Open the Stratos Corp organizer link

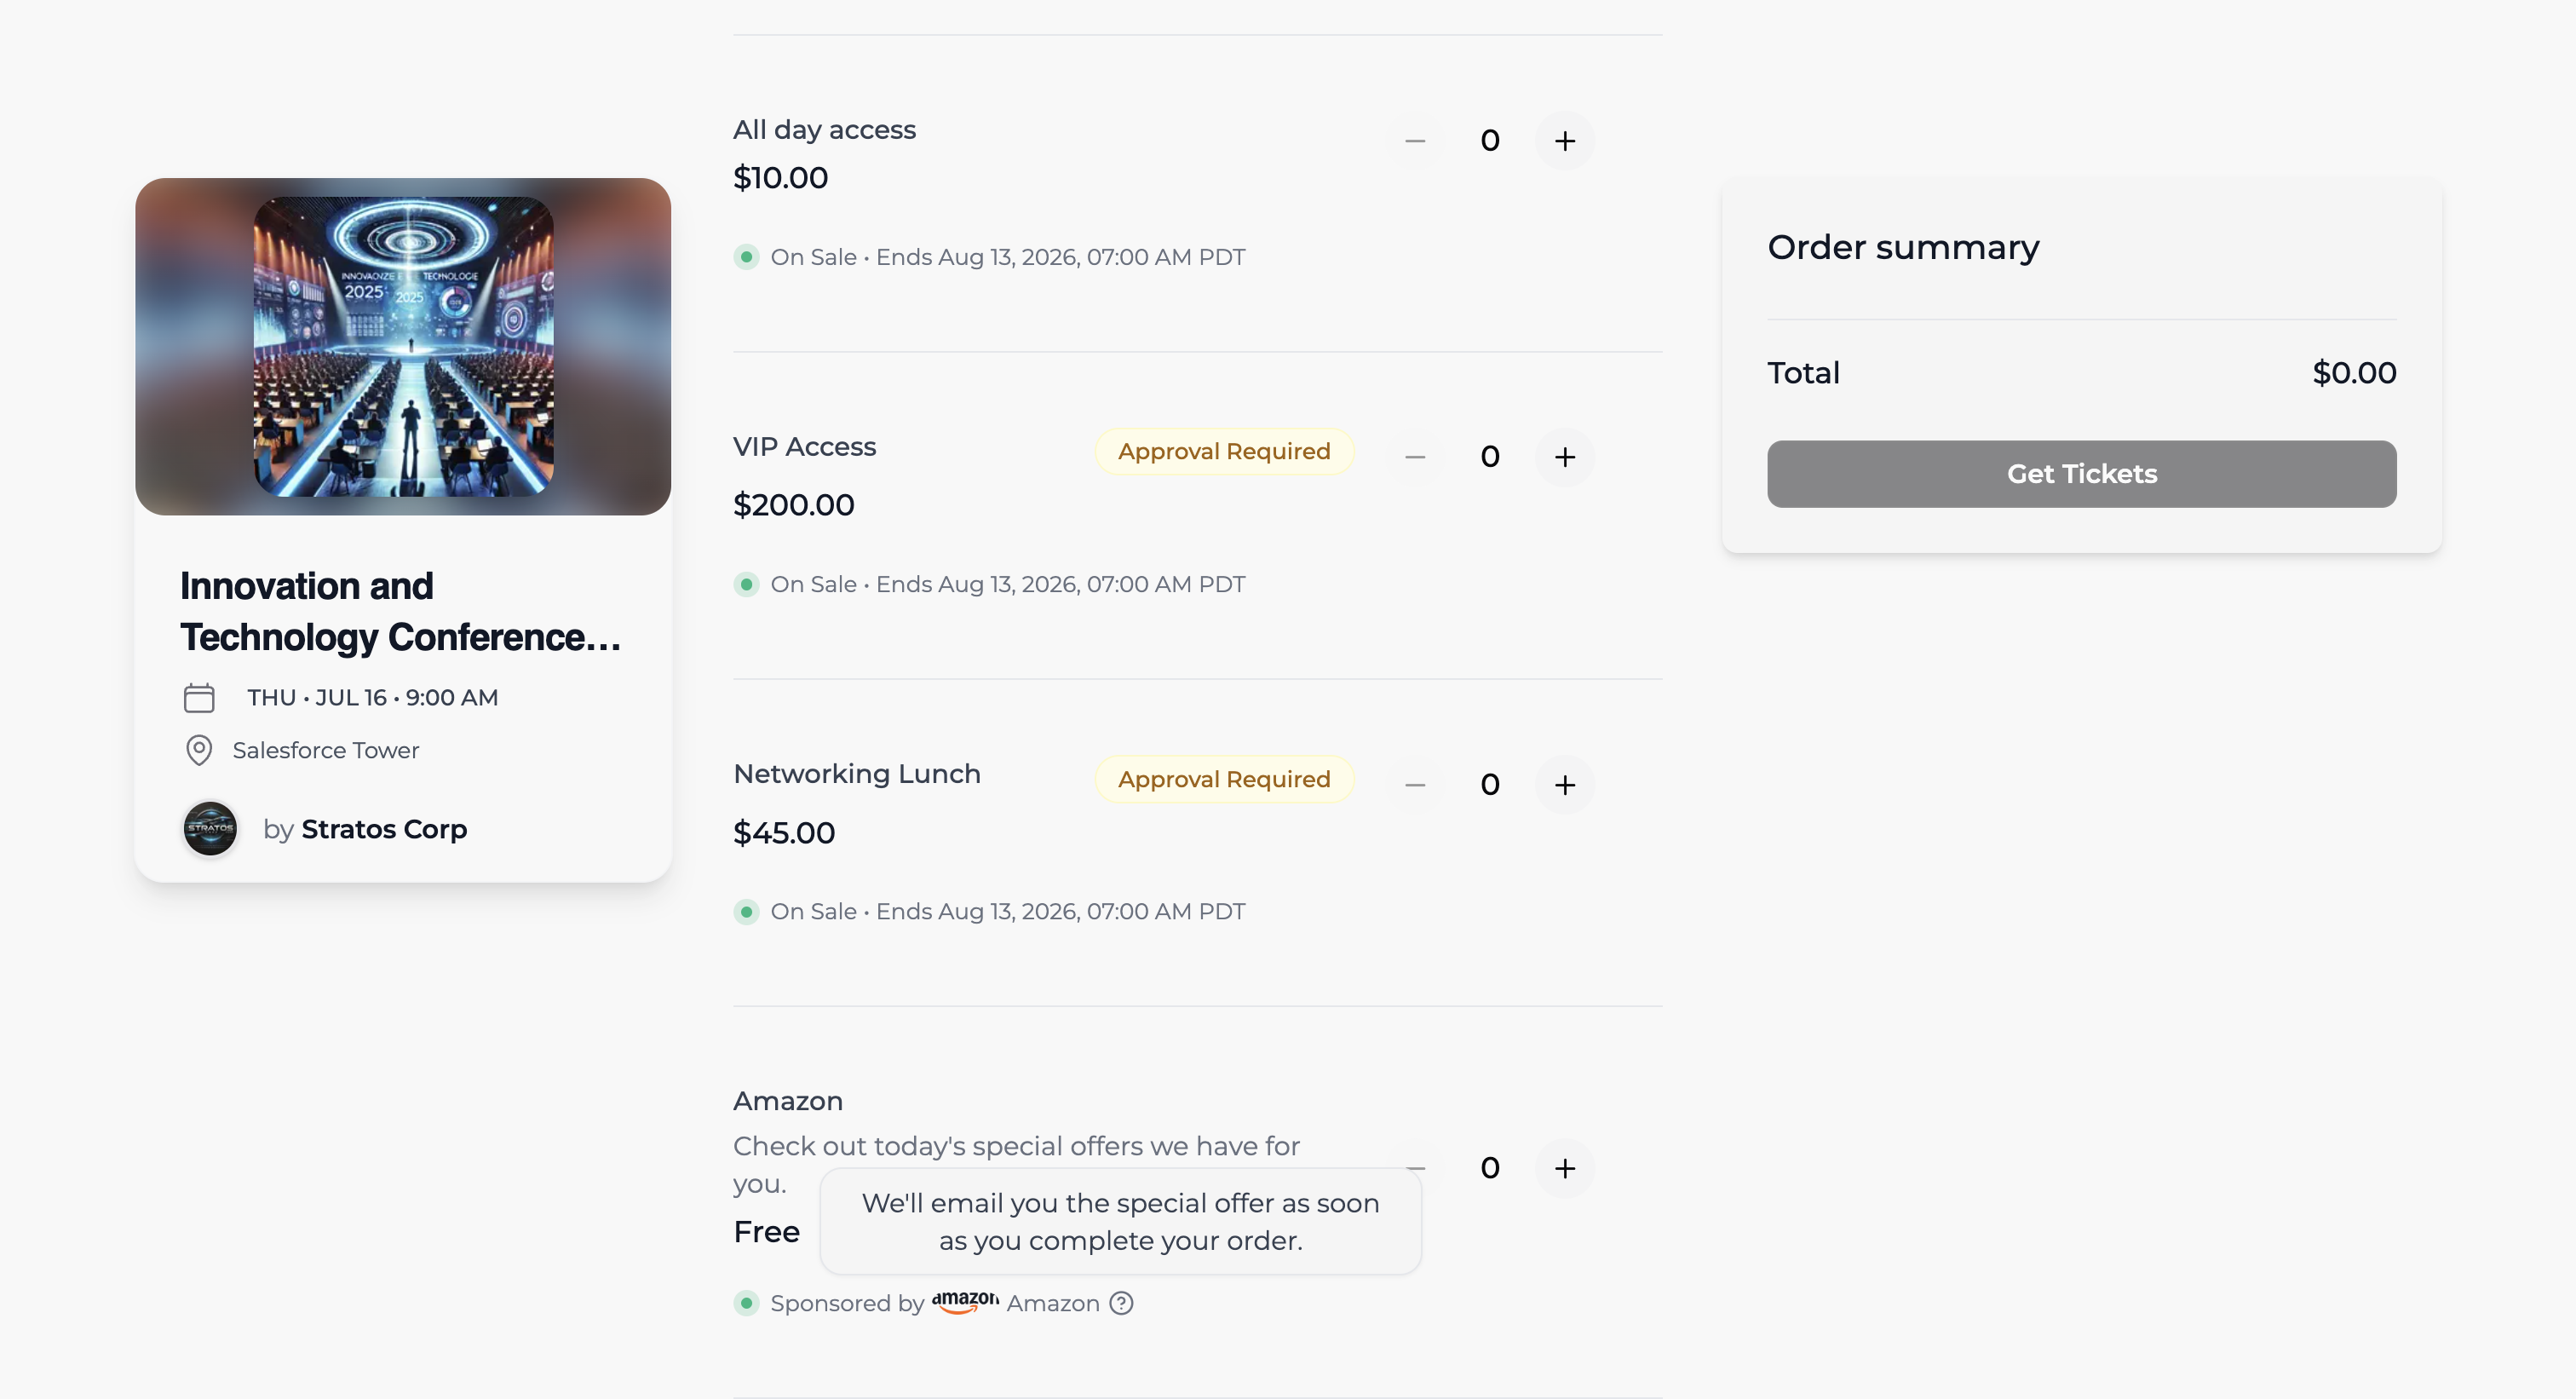tap(384, 829)
